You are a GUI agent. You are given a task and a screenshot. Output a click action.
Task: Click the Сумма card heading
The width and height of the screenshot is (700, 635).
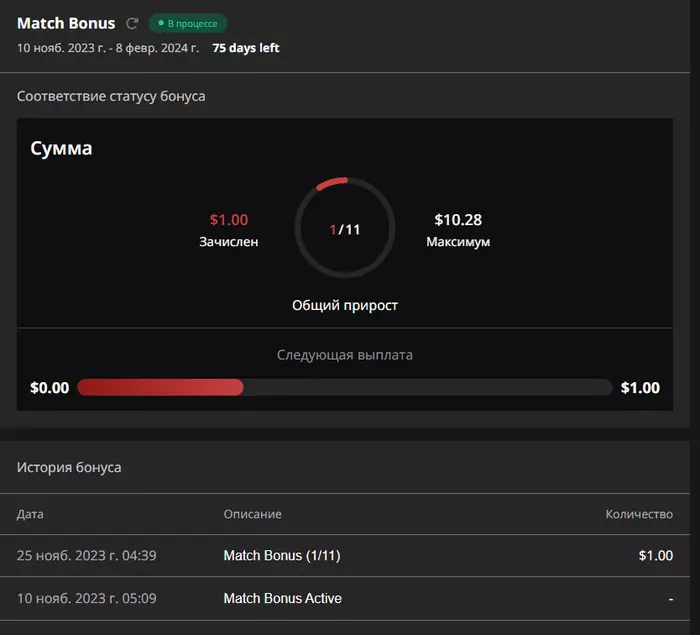click(x=62, y=149)
